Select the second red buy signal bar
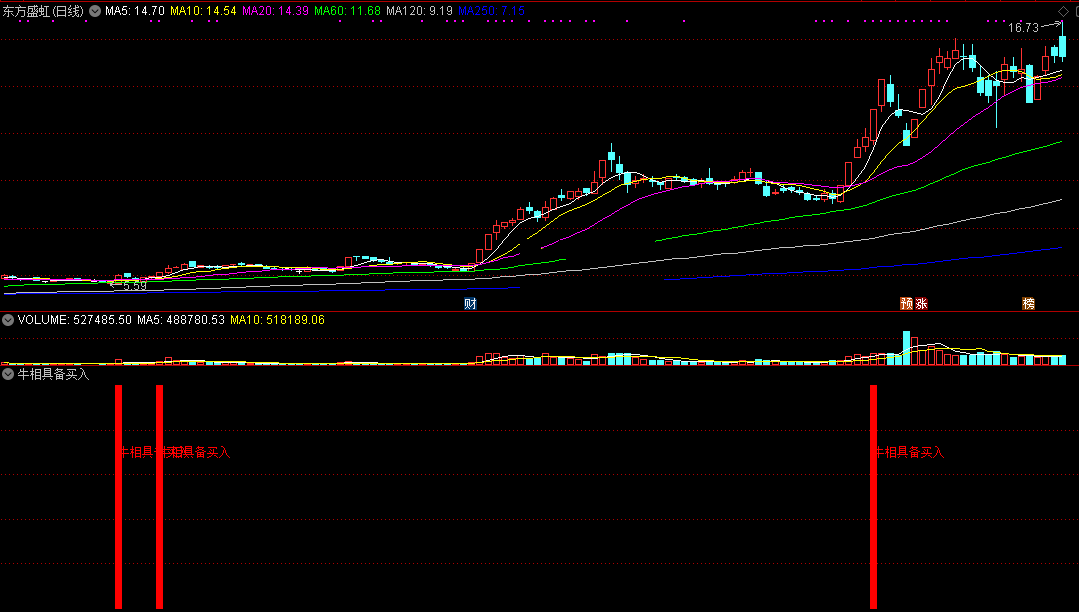1079x612 pixels. tap(160, 497)
